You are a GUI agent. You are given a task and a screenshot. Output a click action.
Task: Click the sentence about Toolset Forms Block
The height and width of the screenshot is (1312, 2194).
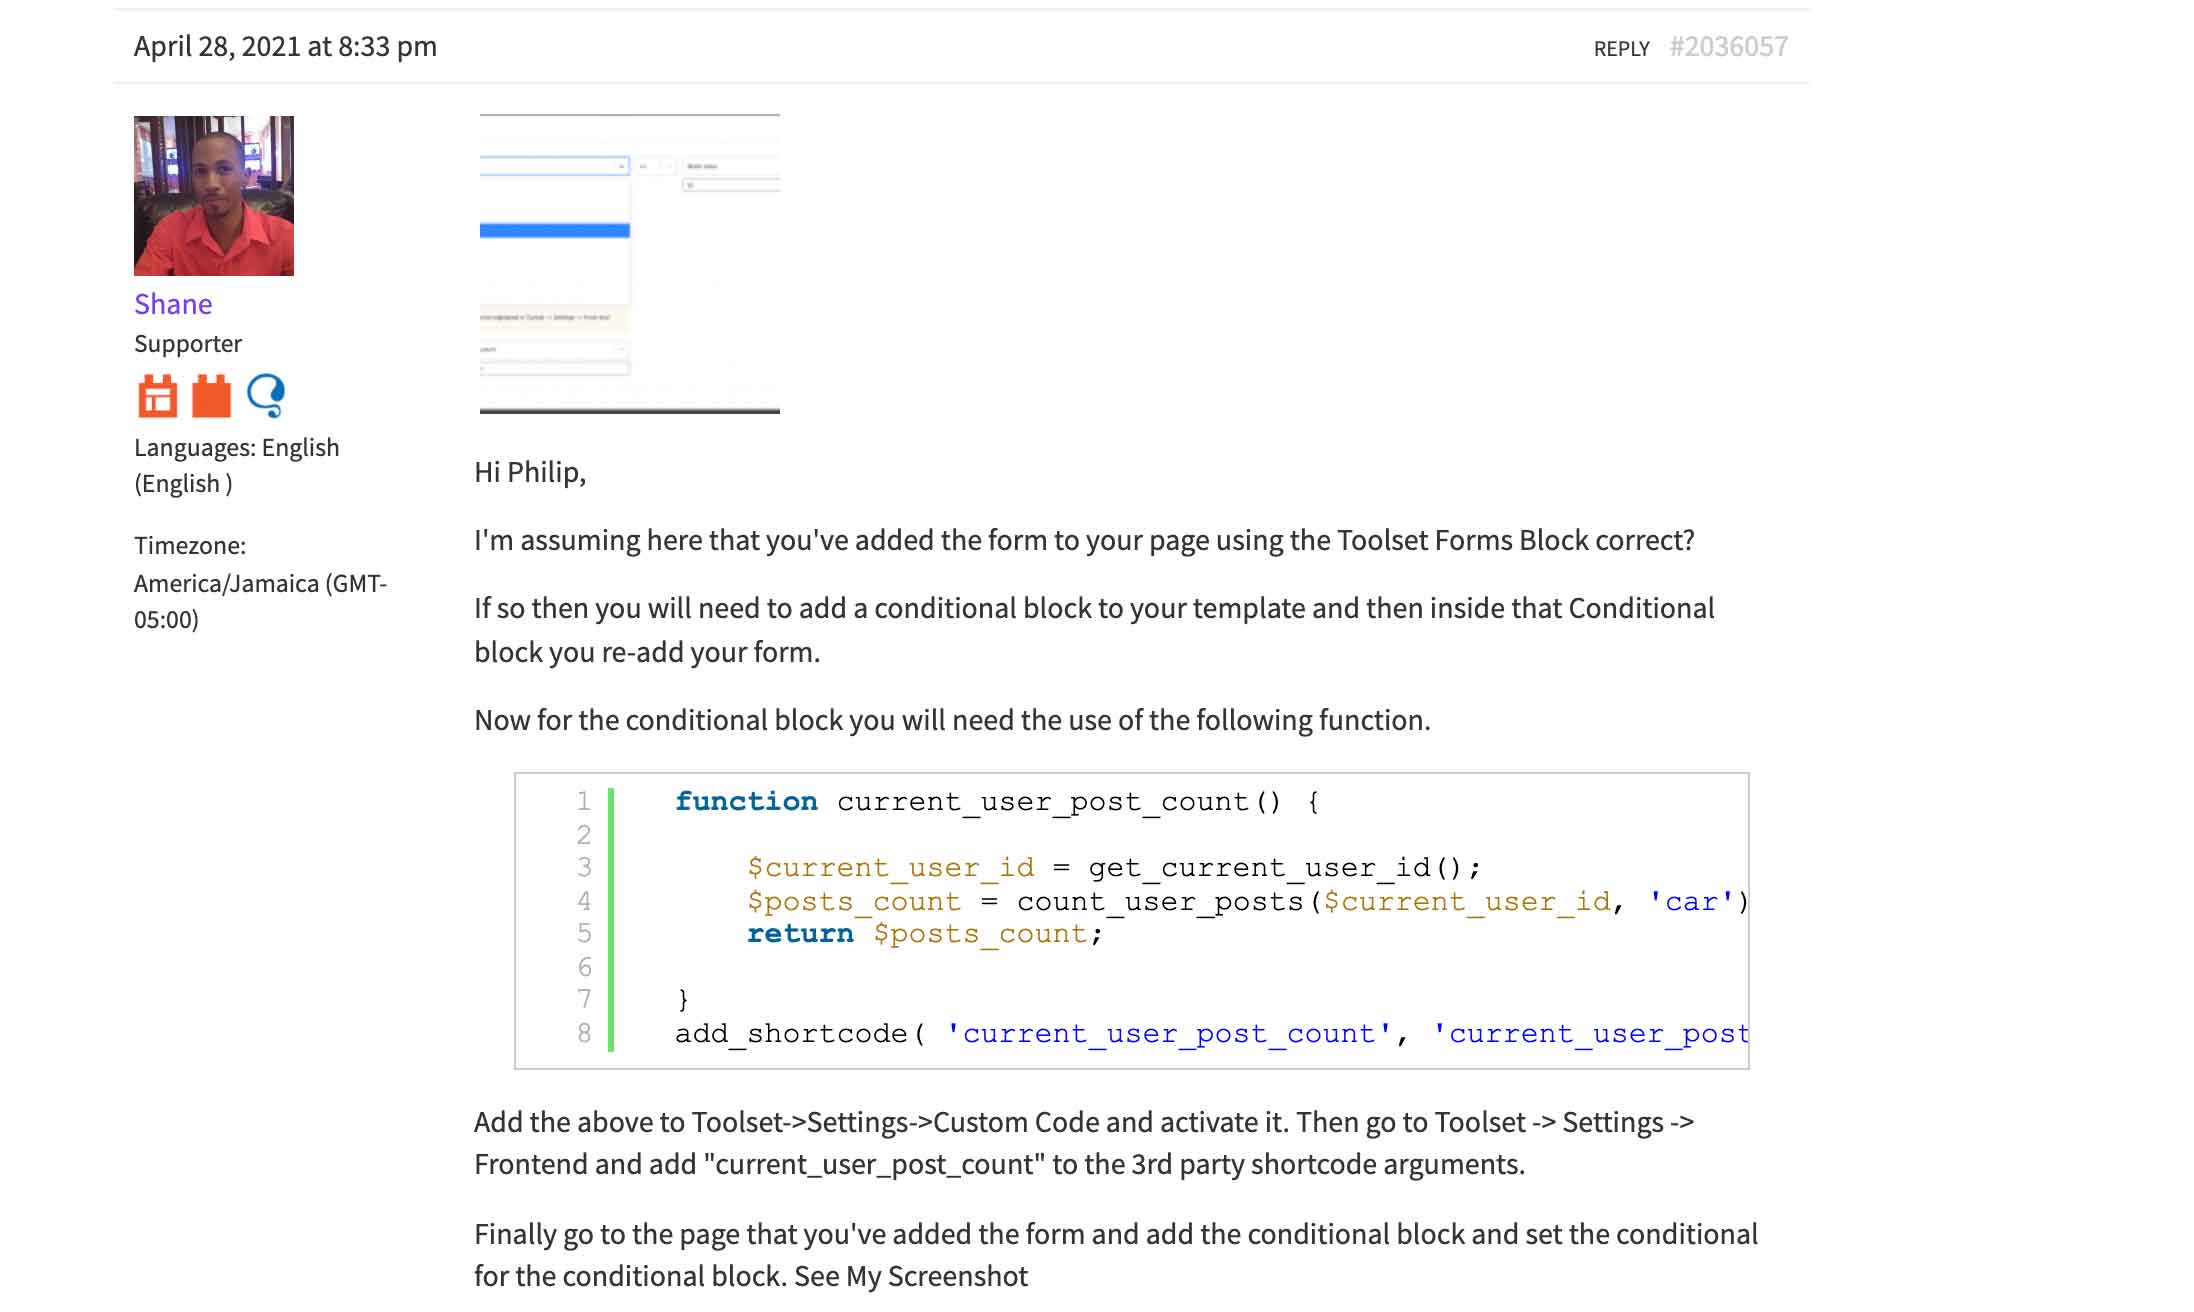[1085, 541]
